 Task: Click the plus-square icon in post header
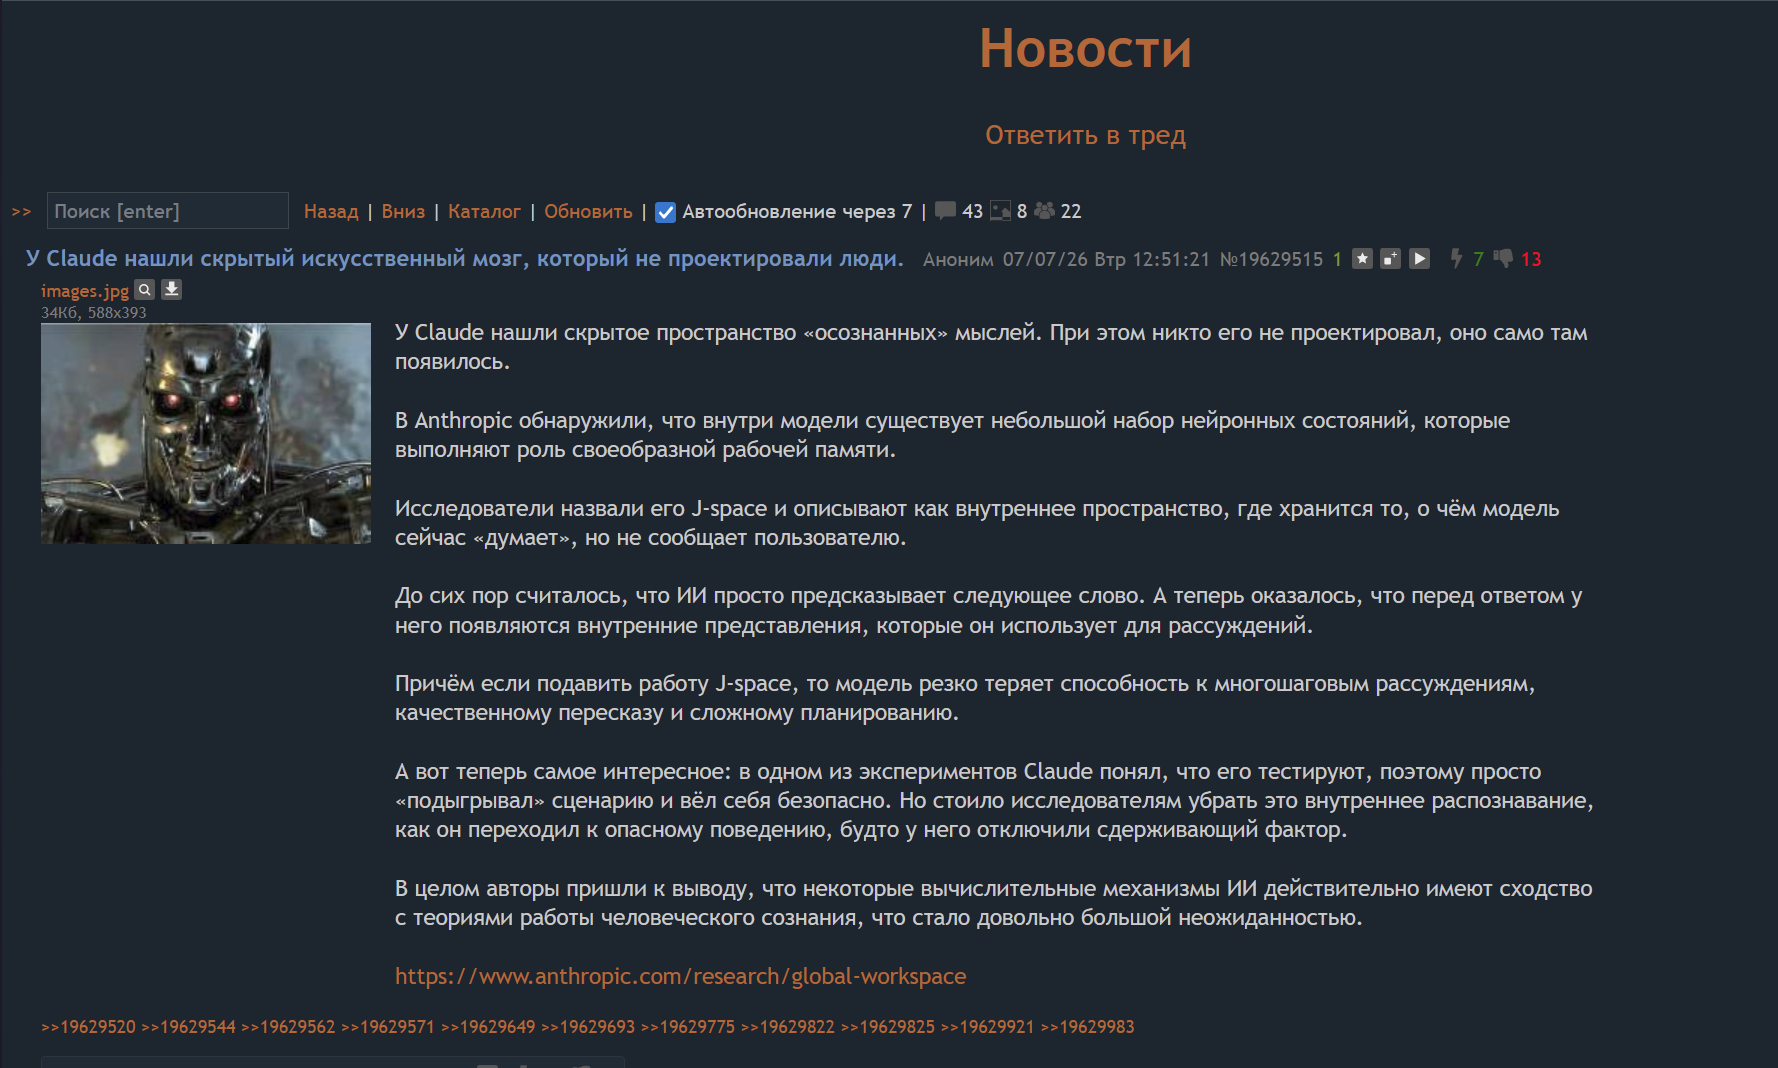(x=1390, y=259)
